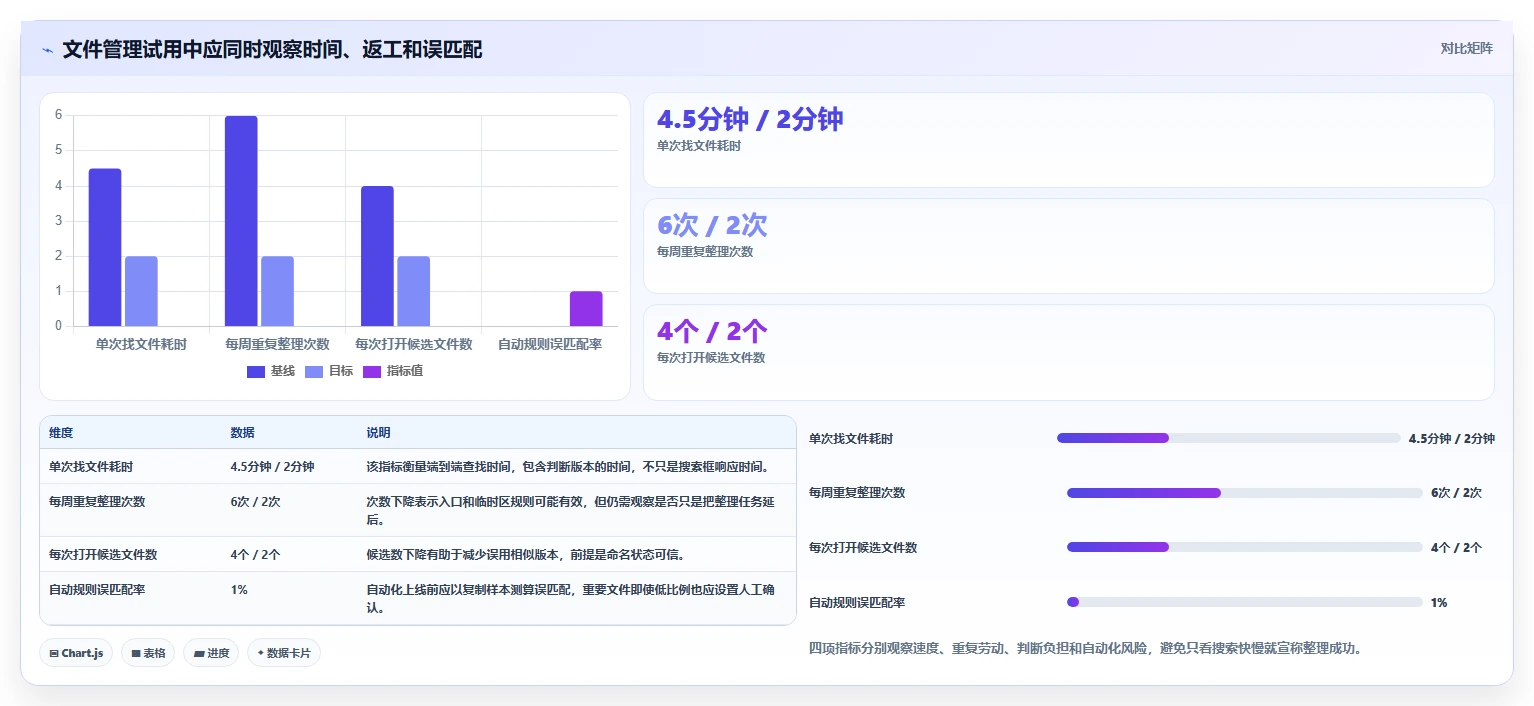1534x706 pixels.
Task: Click chart axis label 自动规则误匹配率
Action: pos(550,344)
